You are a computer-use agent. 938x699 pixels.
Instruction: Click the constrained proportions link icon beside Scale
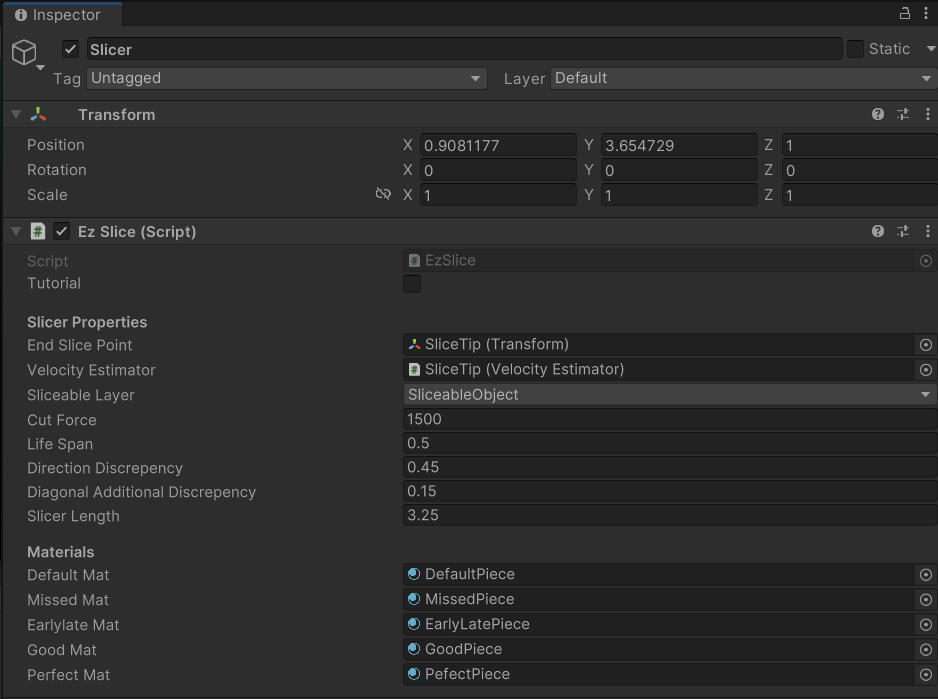383,195
